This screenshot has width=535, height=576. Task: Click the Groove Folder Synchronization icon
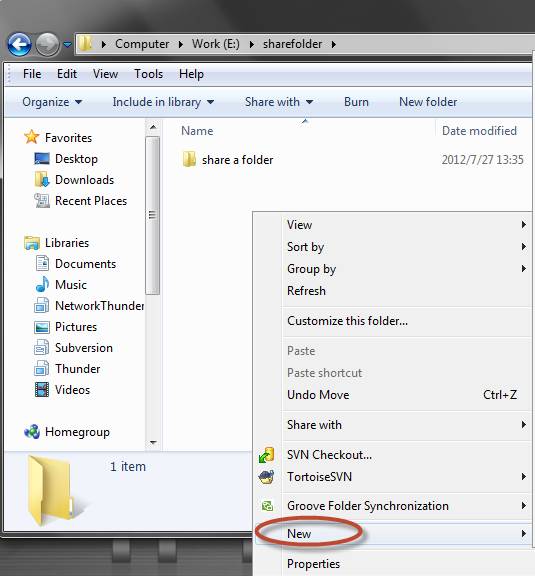pyautogui.click(x=267, y=506)
